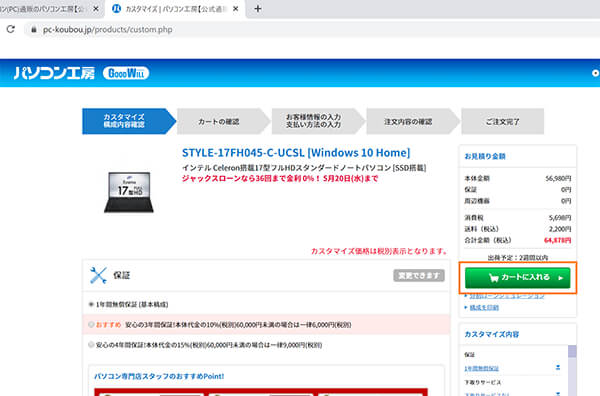Screen dimensions: 600x396
Task: Click the パソコン工房 logo
Action: 54,73
